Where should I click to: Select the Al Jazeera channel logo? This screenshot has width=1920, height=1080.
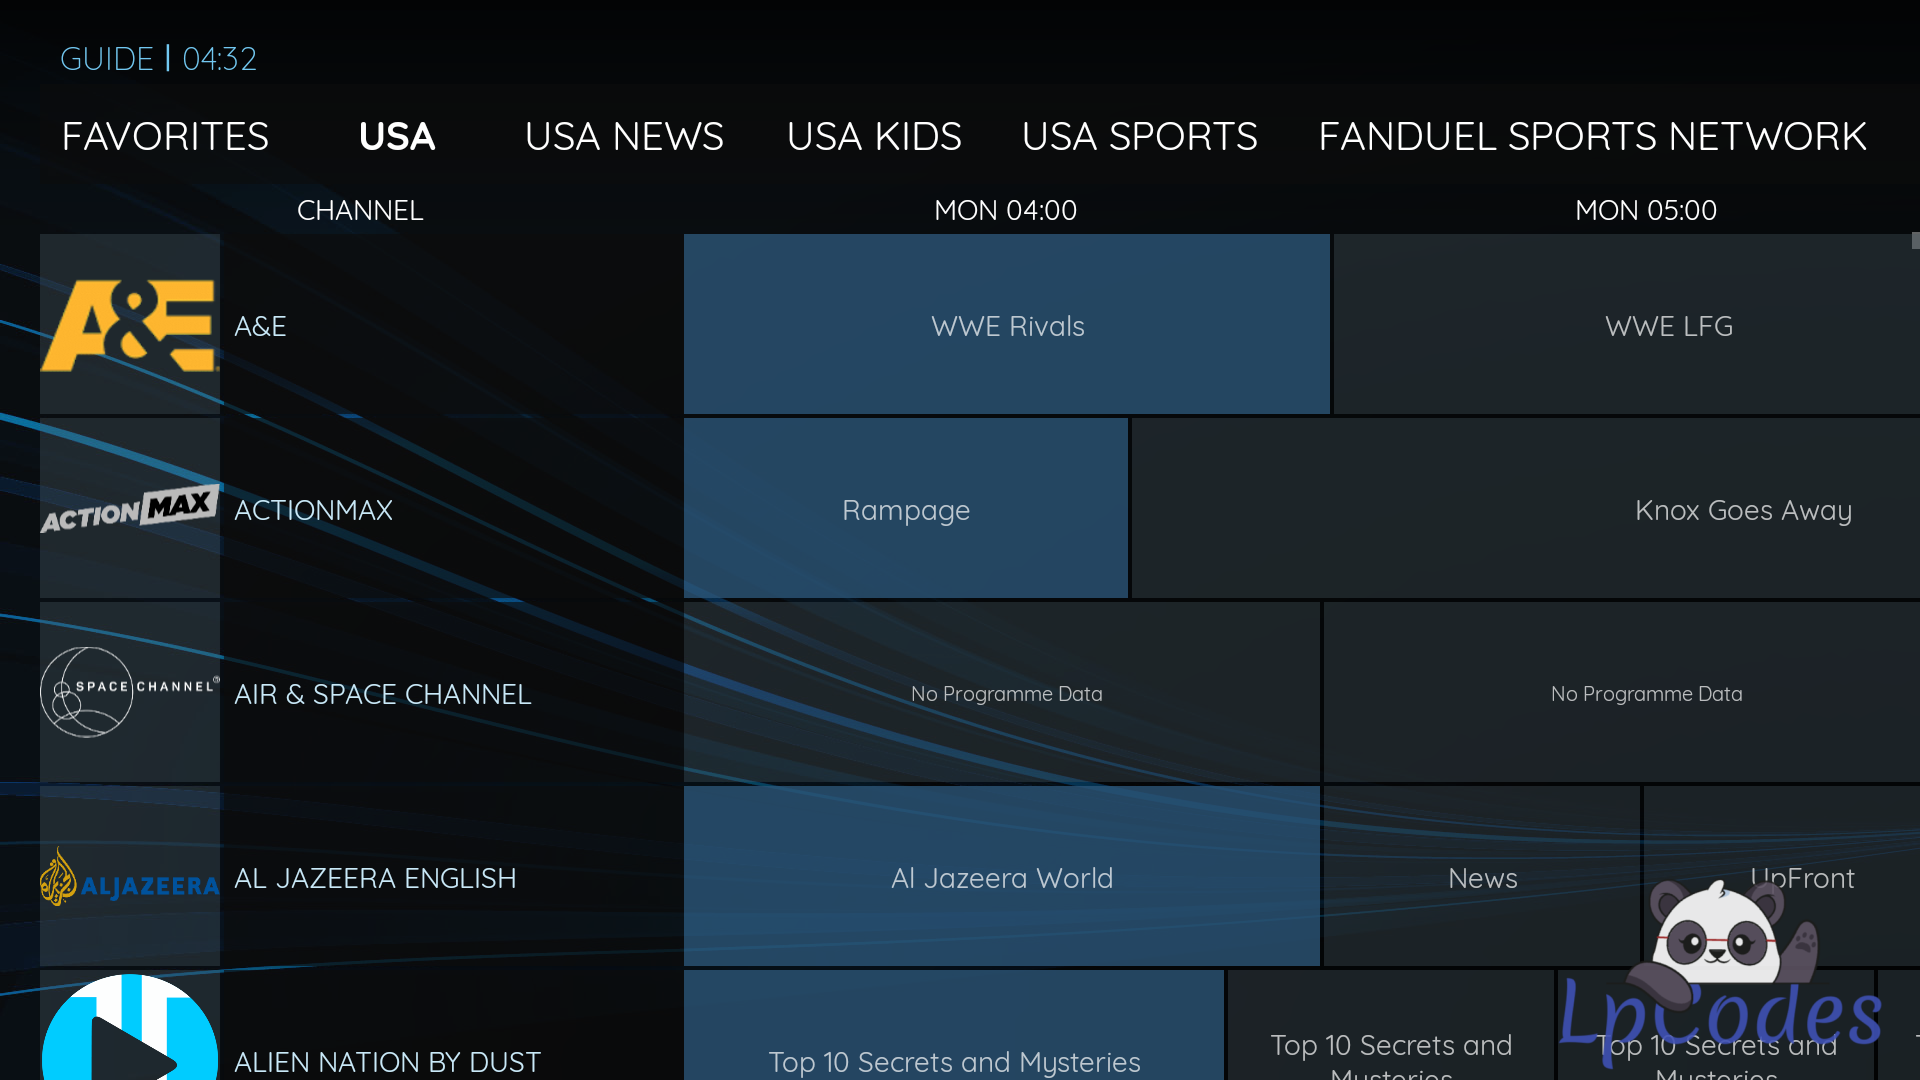point(130,877)
